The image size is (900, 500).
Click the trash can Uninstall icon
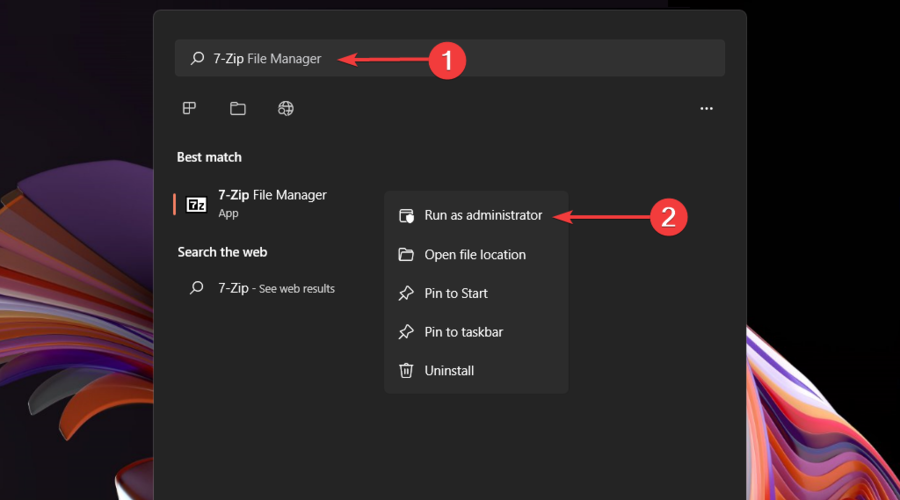[x=406, y=370]
